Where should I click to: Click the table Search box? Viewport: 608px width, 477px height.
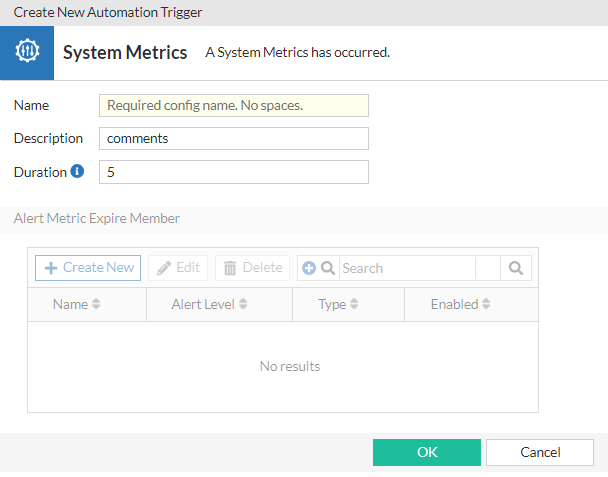[x=407, y=268]
